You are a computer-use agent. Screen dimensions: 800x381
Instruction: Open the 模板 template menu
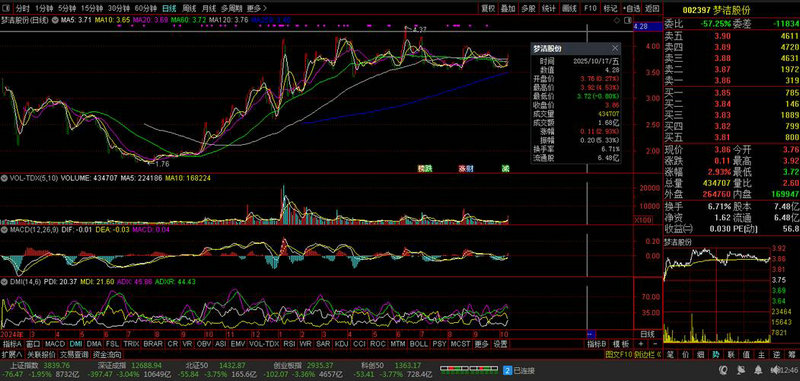click(620, 344)
